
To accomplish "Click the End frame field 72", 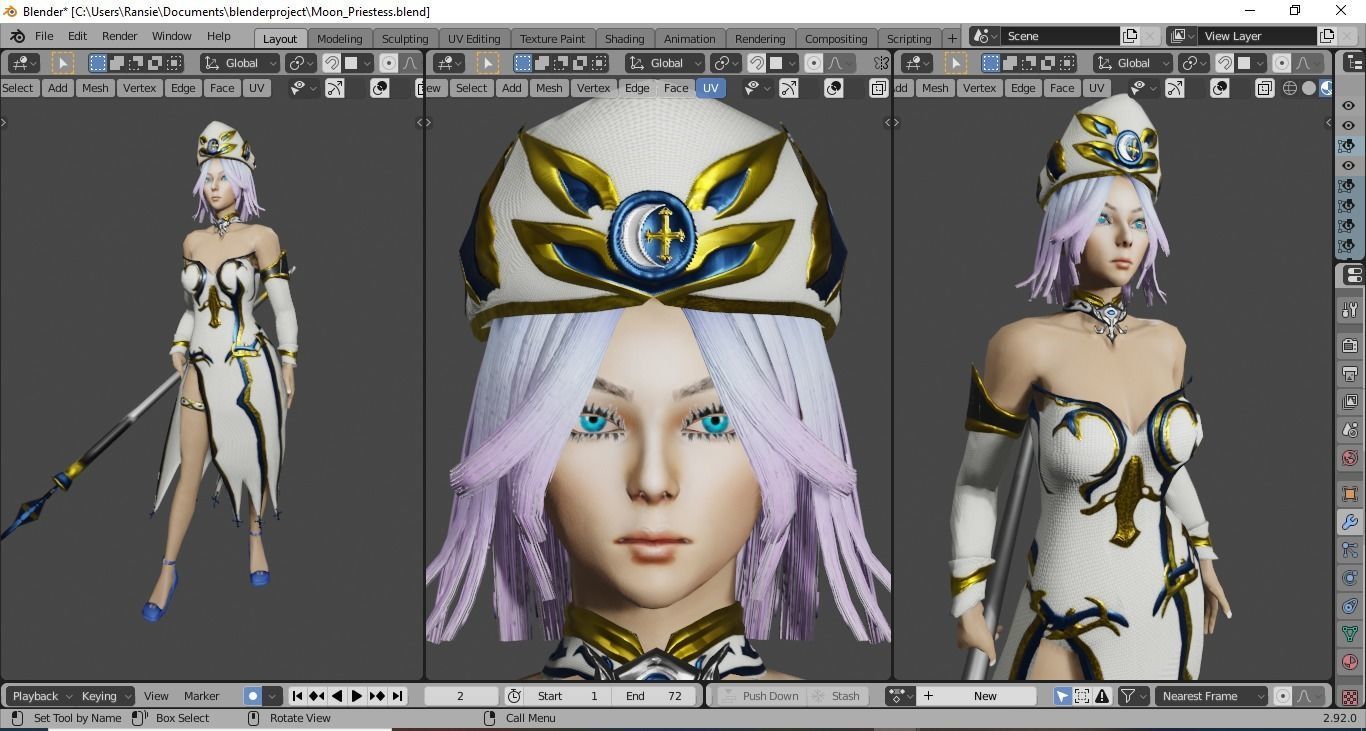I will tap(654, 696).
